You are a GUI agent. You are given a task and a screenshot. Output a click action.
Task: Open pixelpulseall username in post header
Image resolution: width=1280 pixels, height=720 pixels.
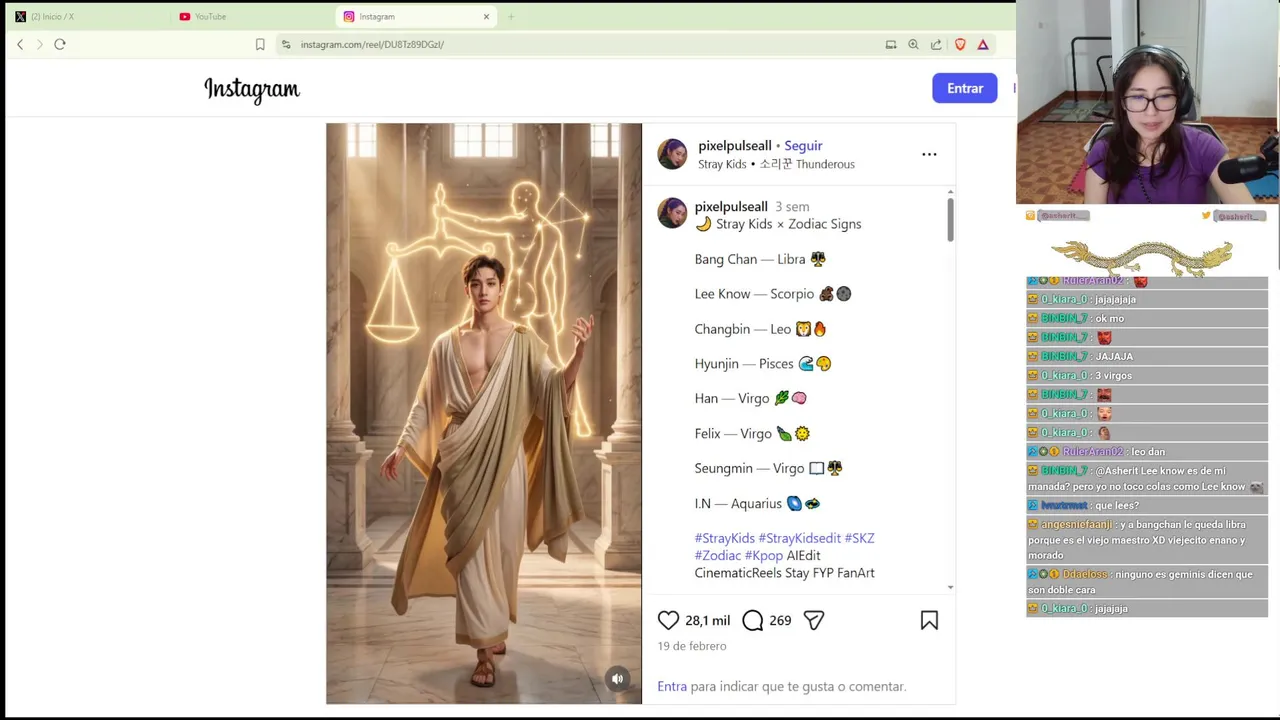(735, 145)
